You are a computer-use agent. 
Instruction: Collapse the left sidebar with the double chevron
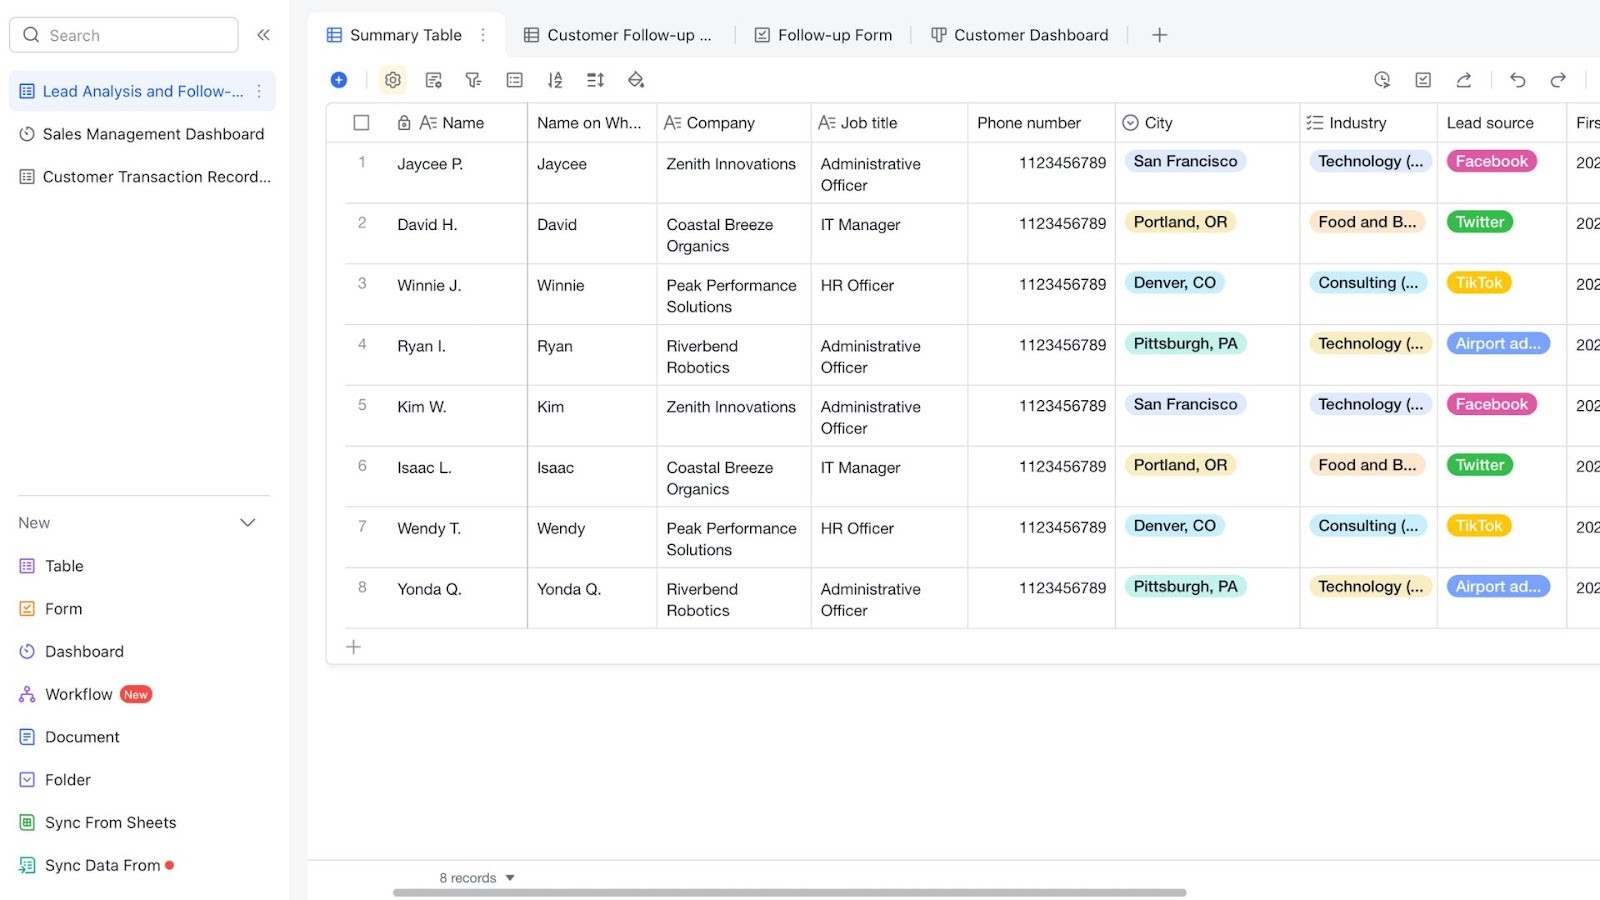(x=263, y=34)
